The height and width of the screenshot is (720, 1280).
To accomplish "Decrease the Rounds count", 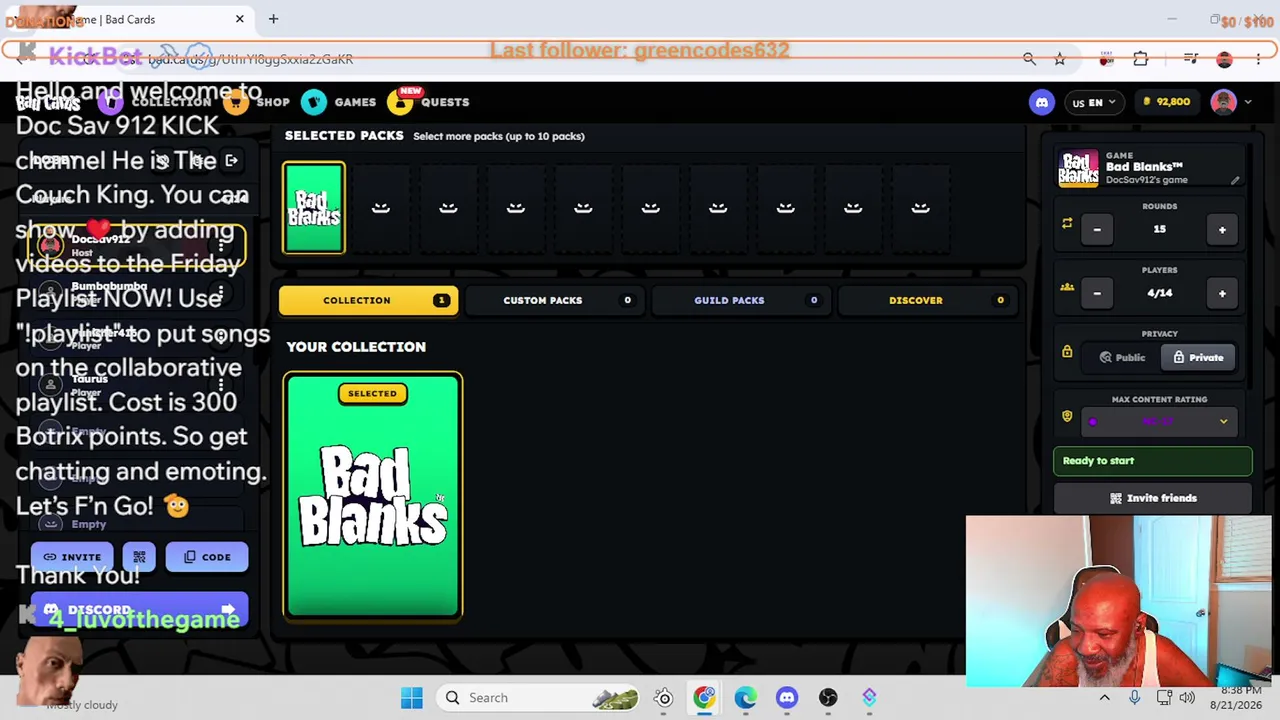I will point(1097,230).
